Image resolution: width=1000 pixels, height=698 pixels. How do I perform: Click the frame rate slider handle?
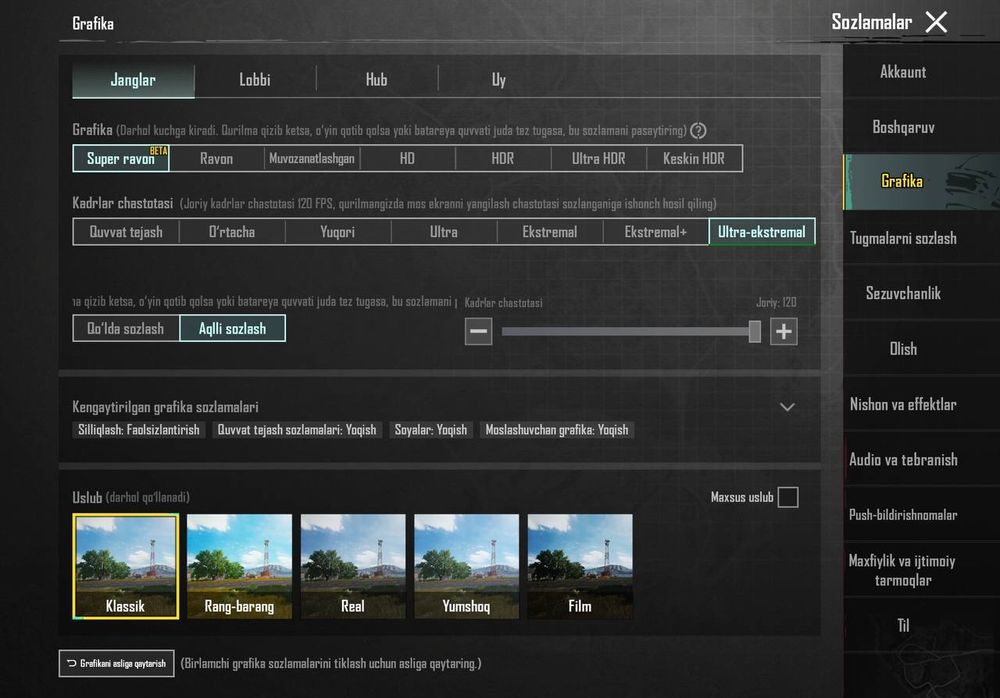point(754,331)
